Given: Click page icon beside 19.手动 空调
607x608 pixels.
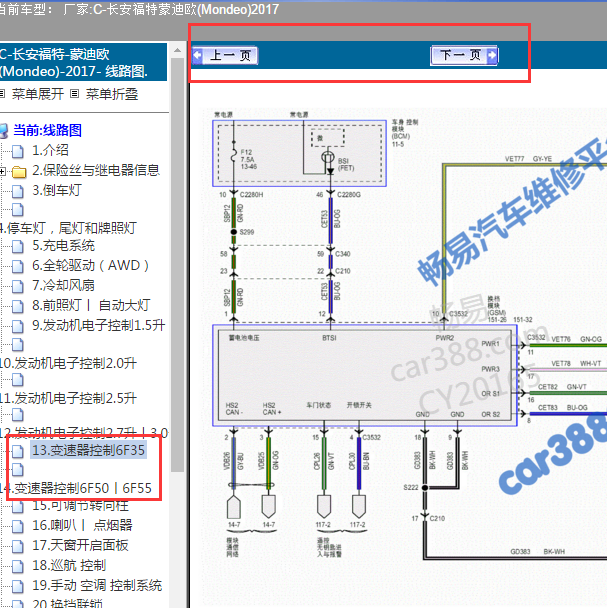Looking at the screenshot, I should 17,586.
